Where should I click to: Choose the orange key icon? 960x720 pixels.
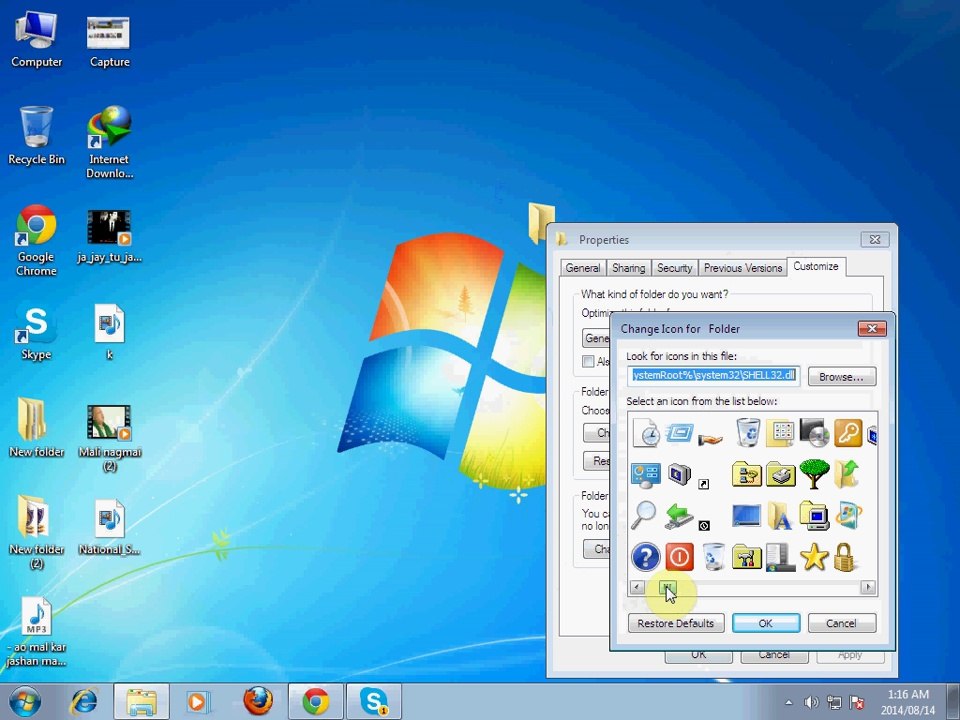849,433
